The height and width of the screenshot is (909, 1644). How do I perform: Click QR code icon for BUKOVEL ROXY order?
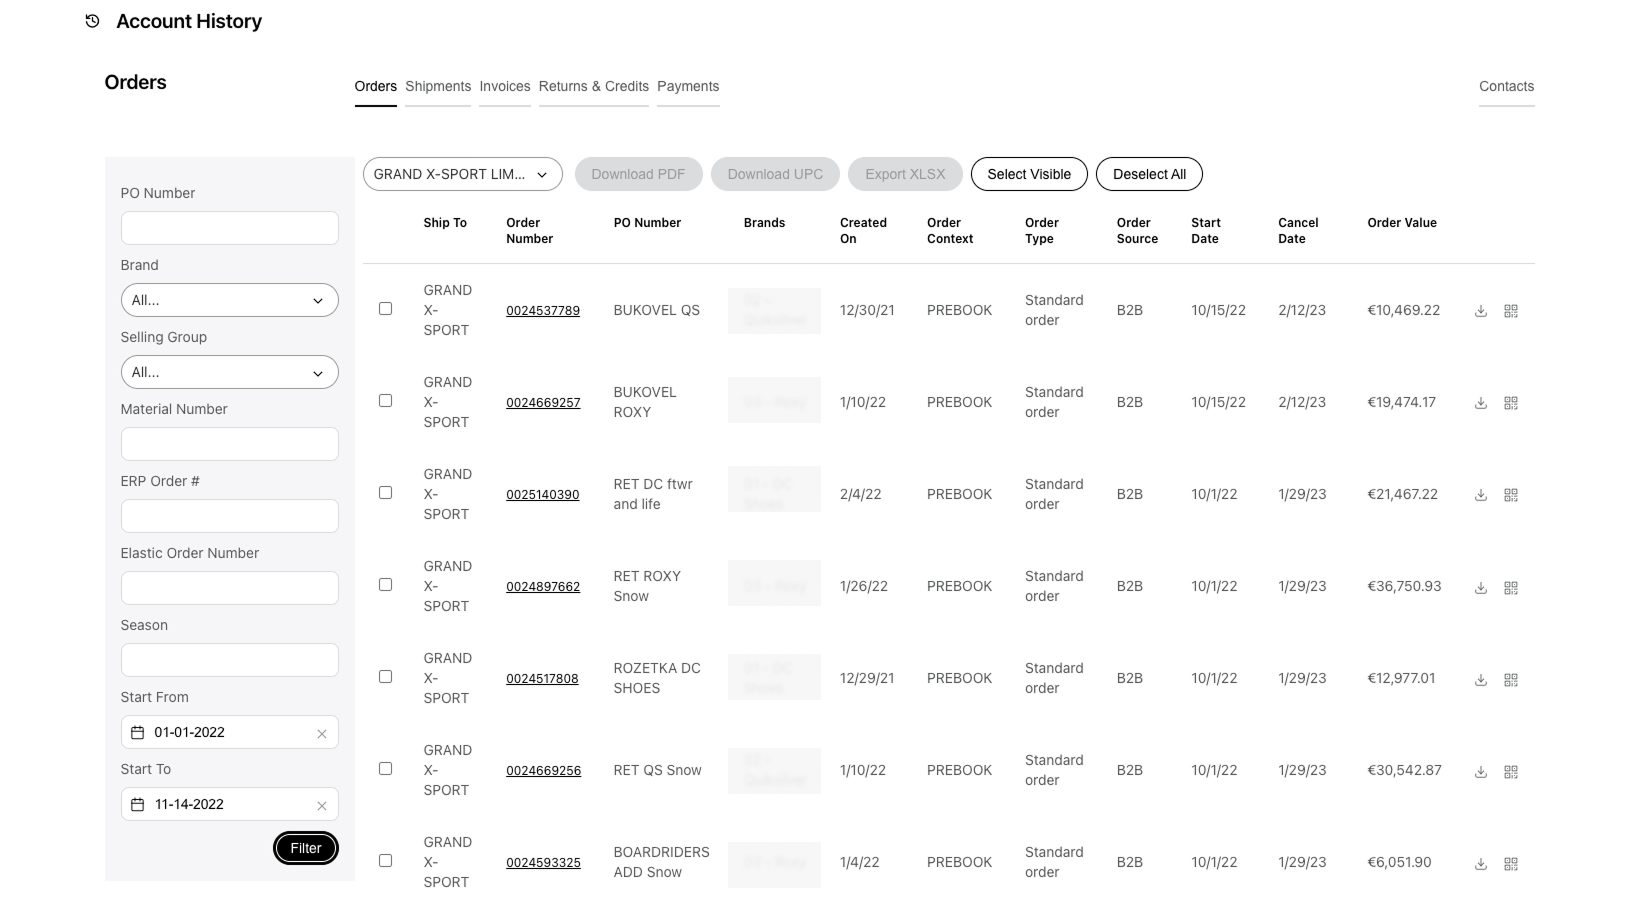1510,403
